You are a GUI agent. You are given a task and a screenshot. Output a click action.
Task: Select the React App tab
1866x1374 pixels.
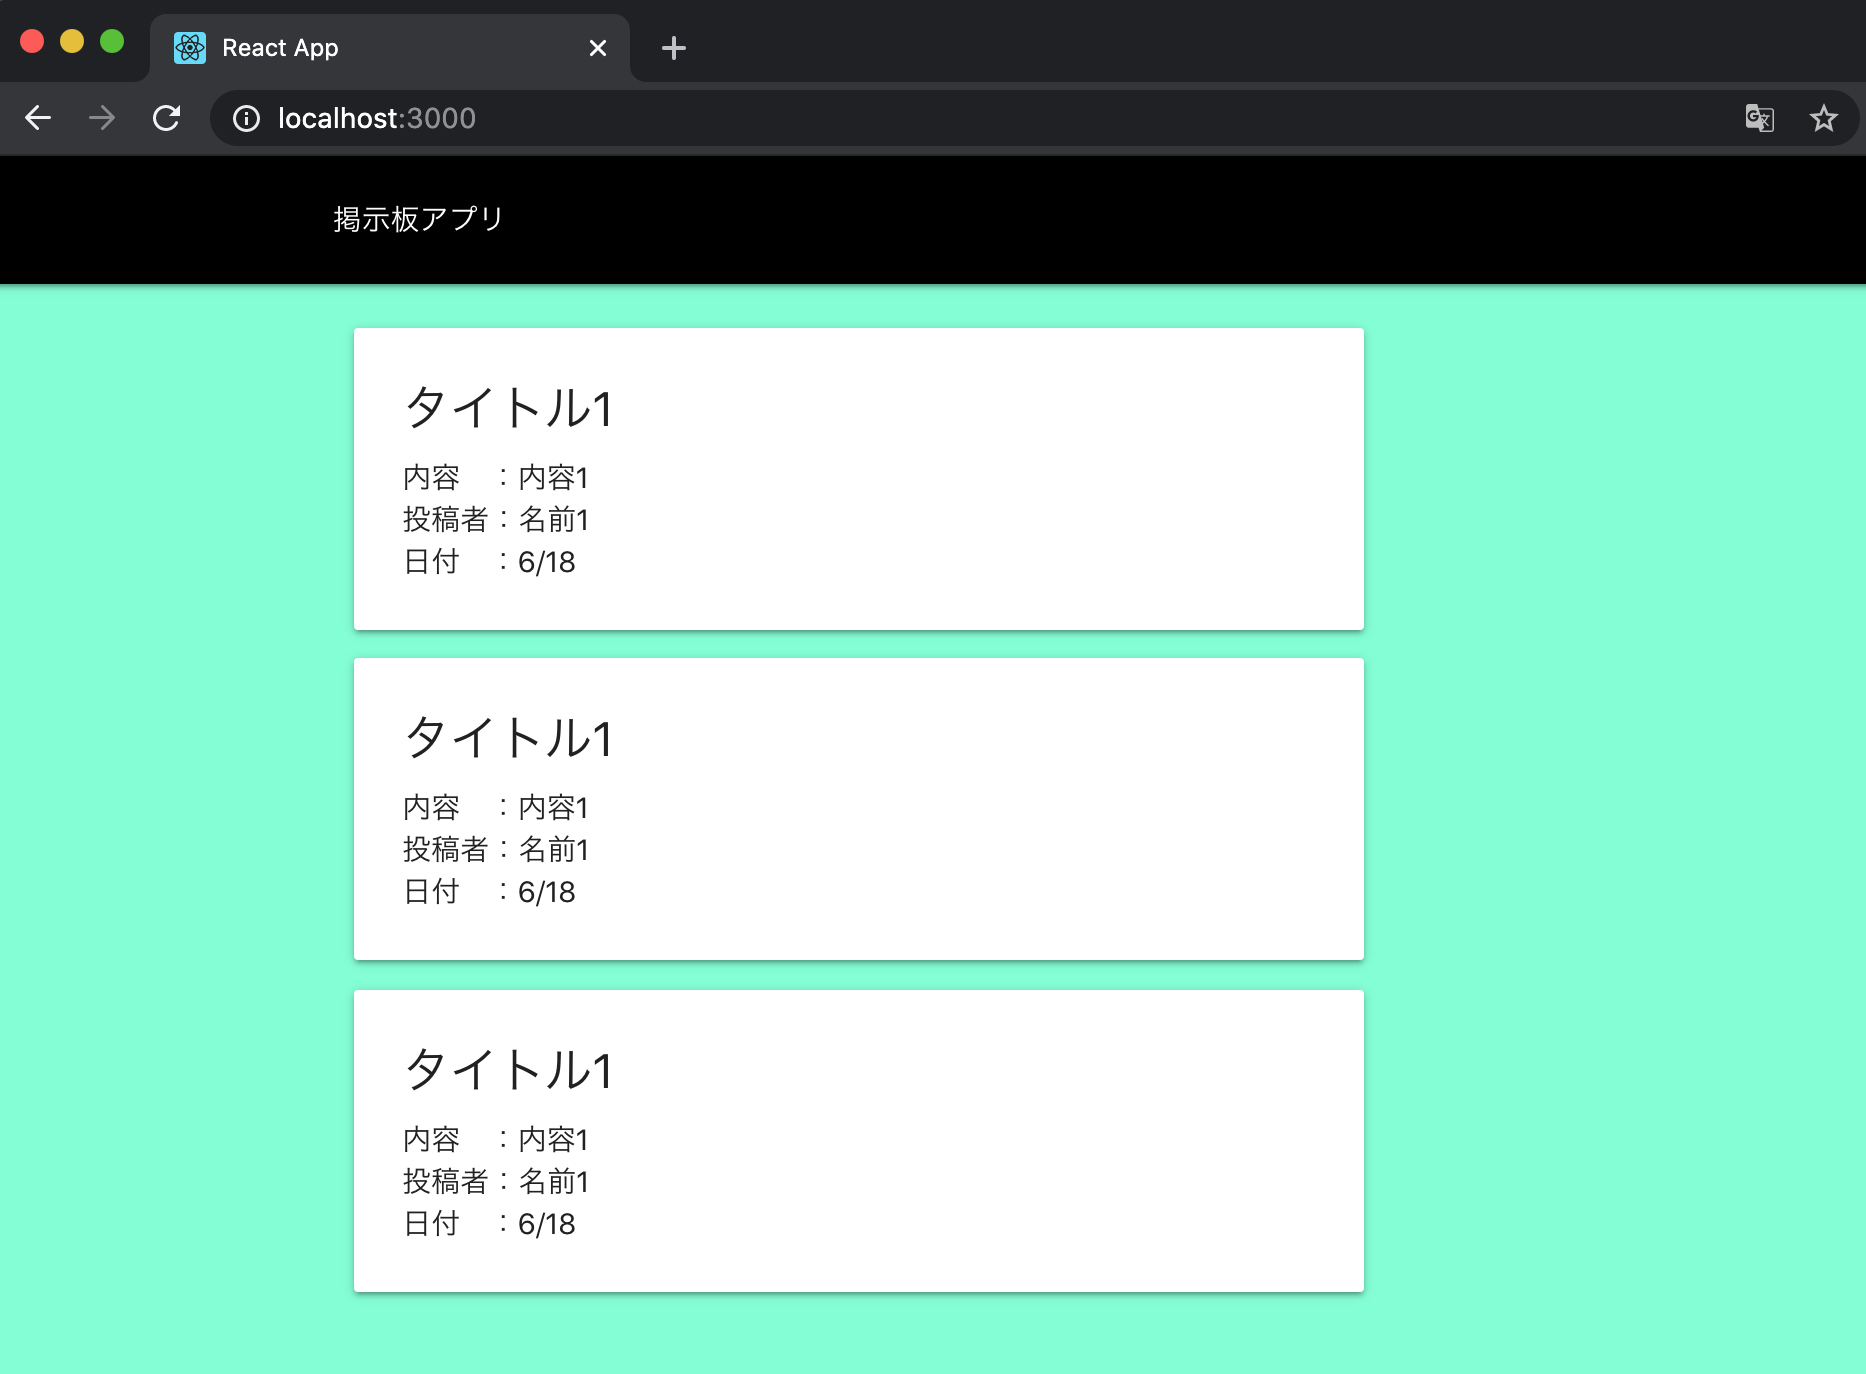pyautogui.click(x=390, y=48)
